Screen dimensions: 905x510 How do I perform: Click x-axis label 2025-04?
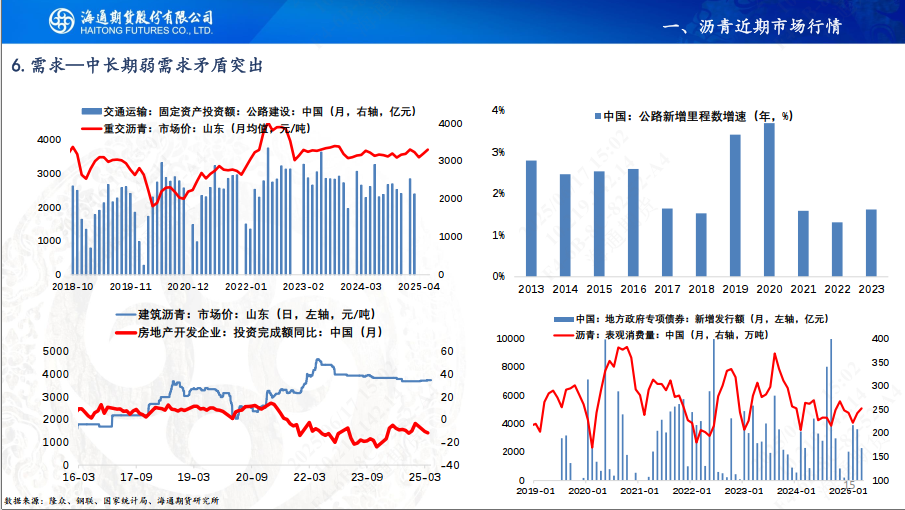click(x=419, y=287)
